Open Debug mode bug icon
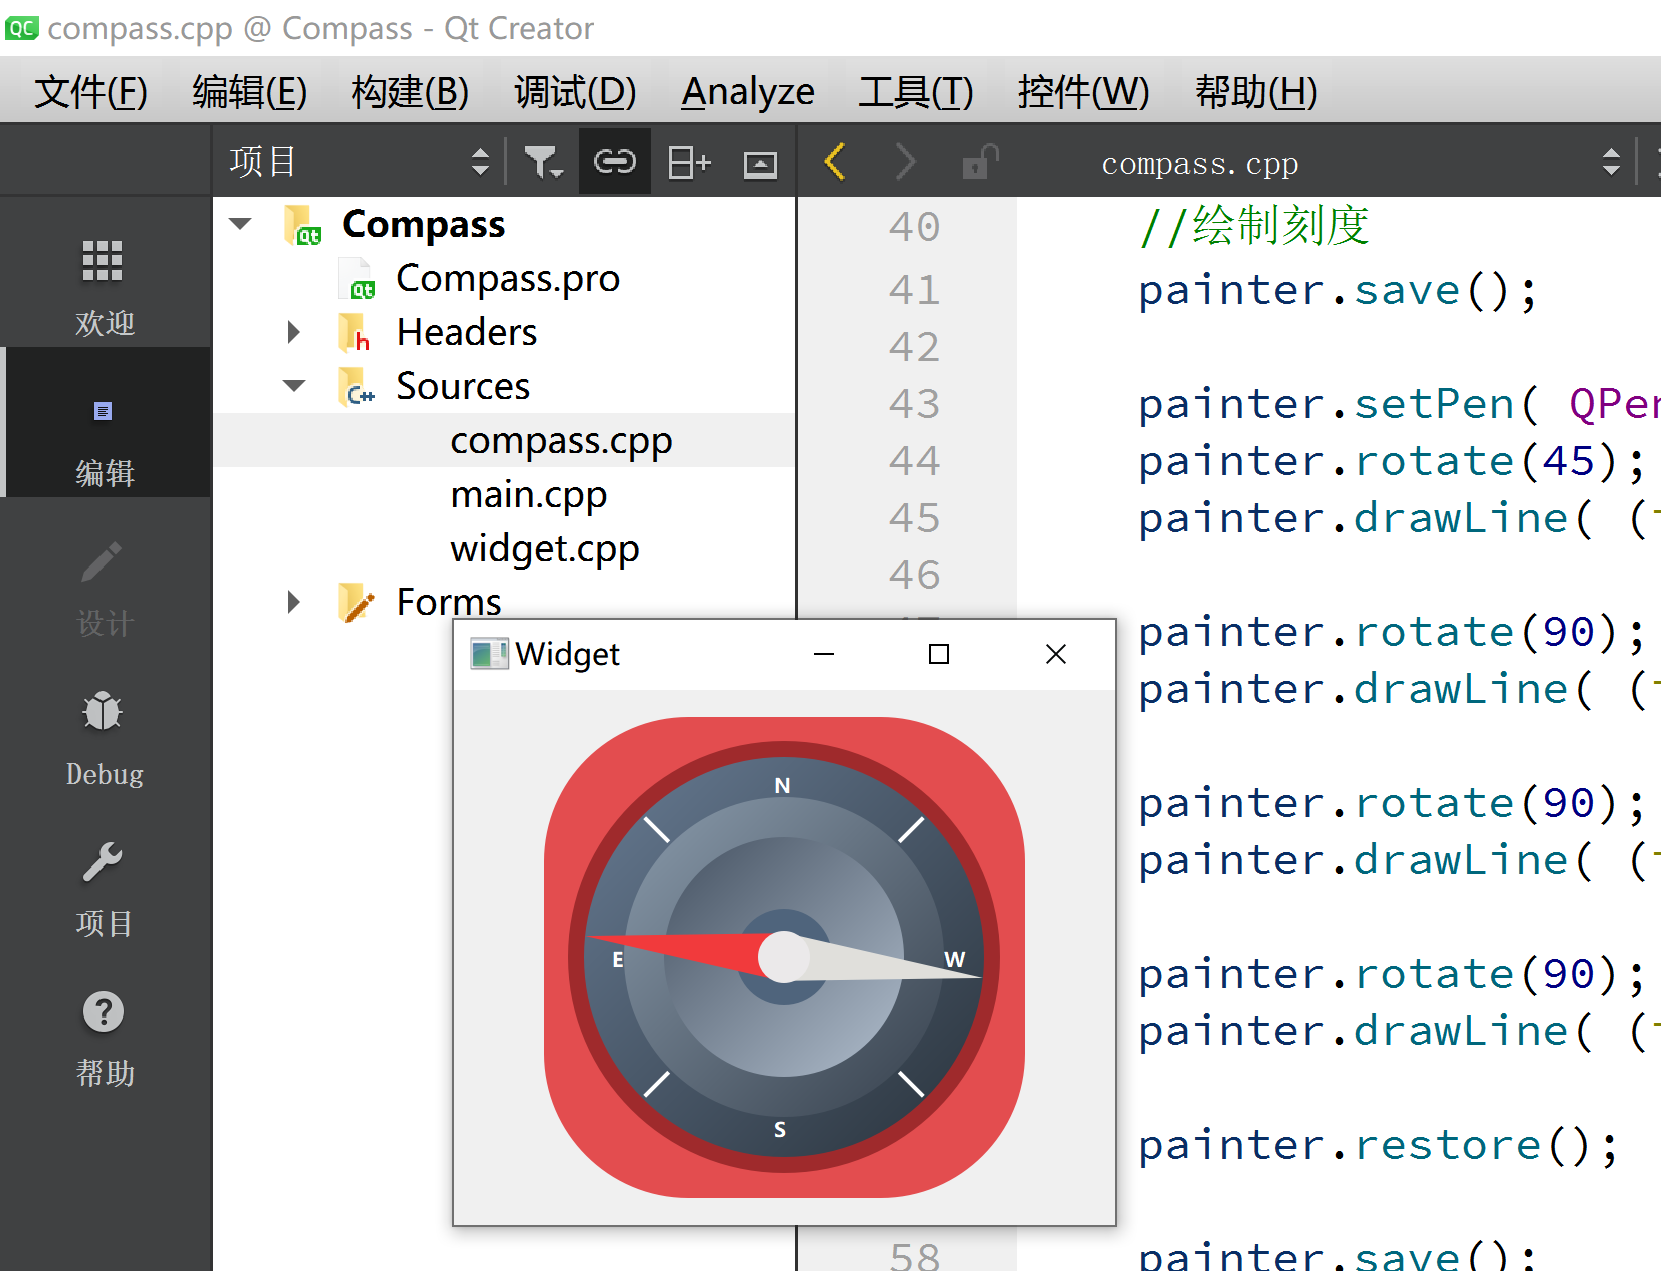Image resolution: width=1661 pixels, height=1271 pixels. pos(103,711)
